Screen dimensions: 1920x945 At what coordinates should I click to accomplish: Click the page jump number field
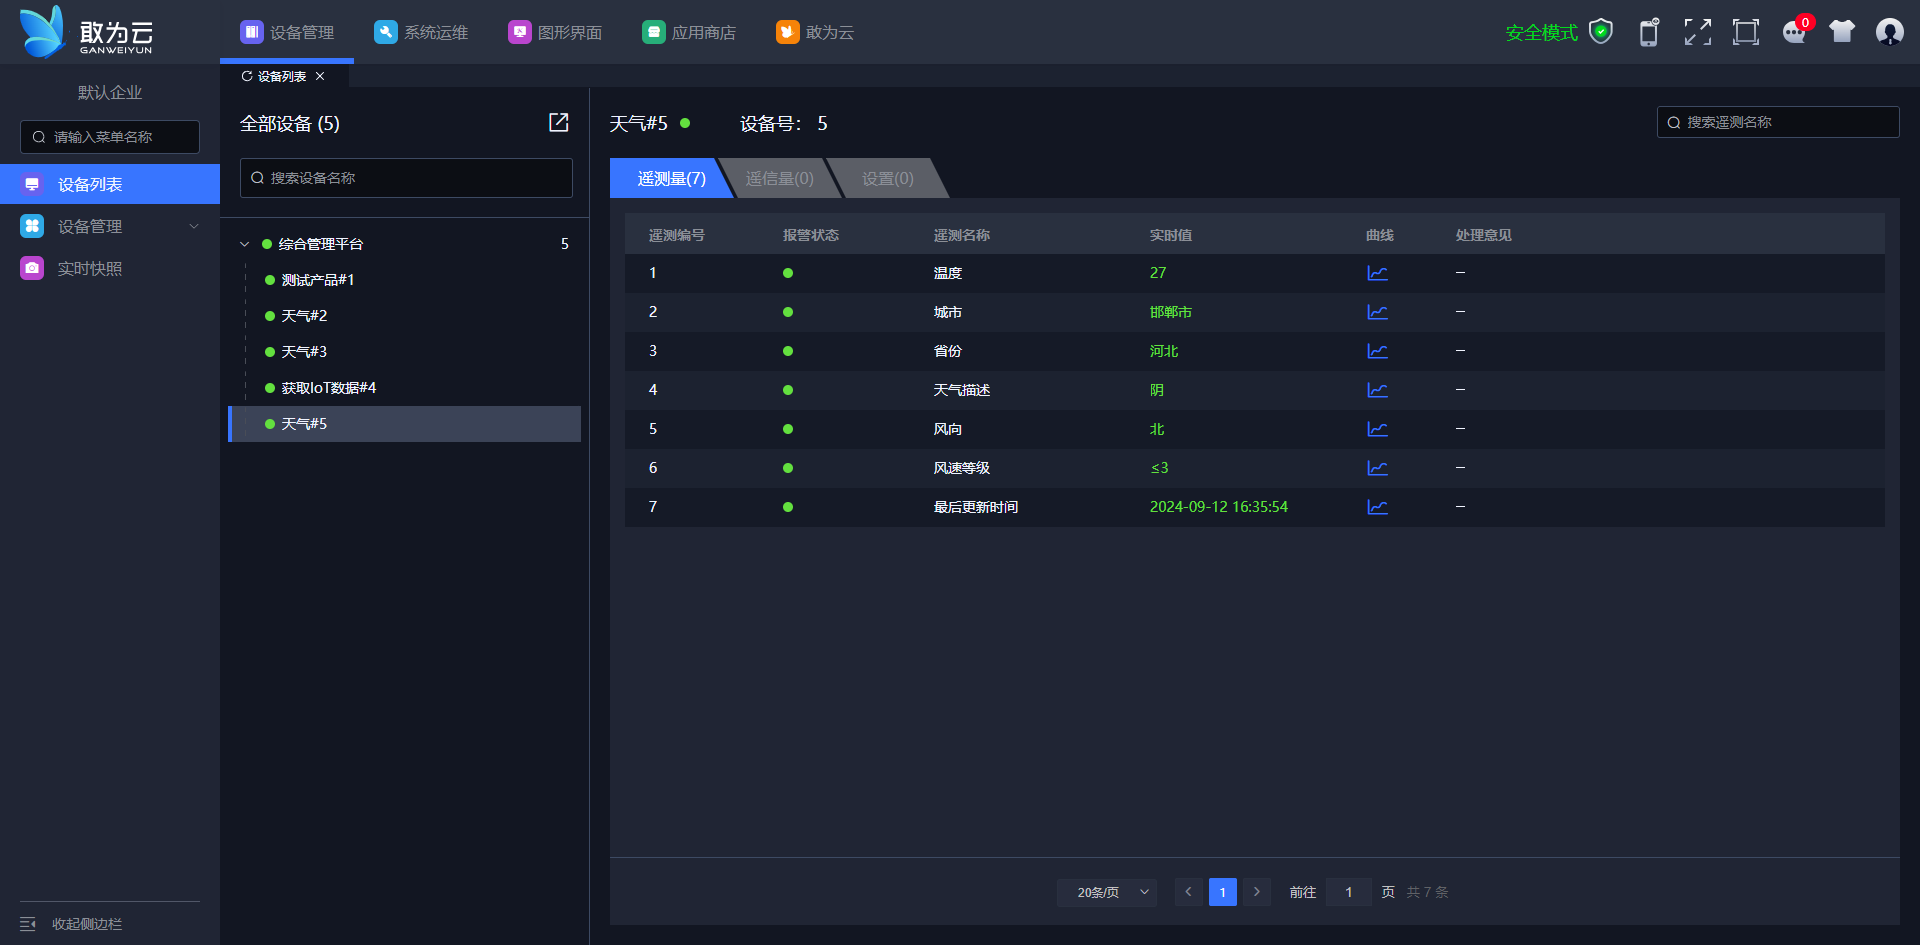(1348, 892)
